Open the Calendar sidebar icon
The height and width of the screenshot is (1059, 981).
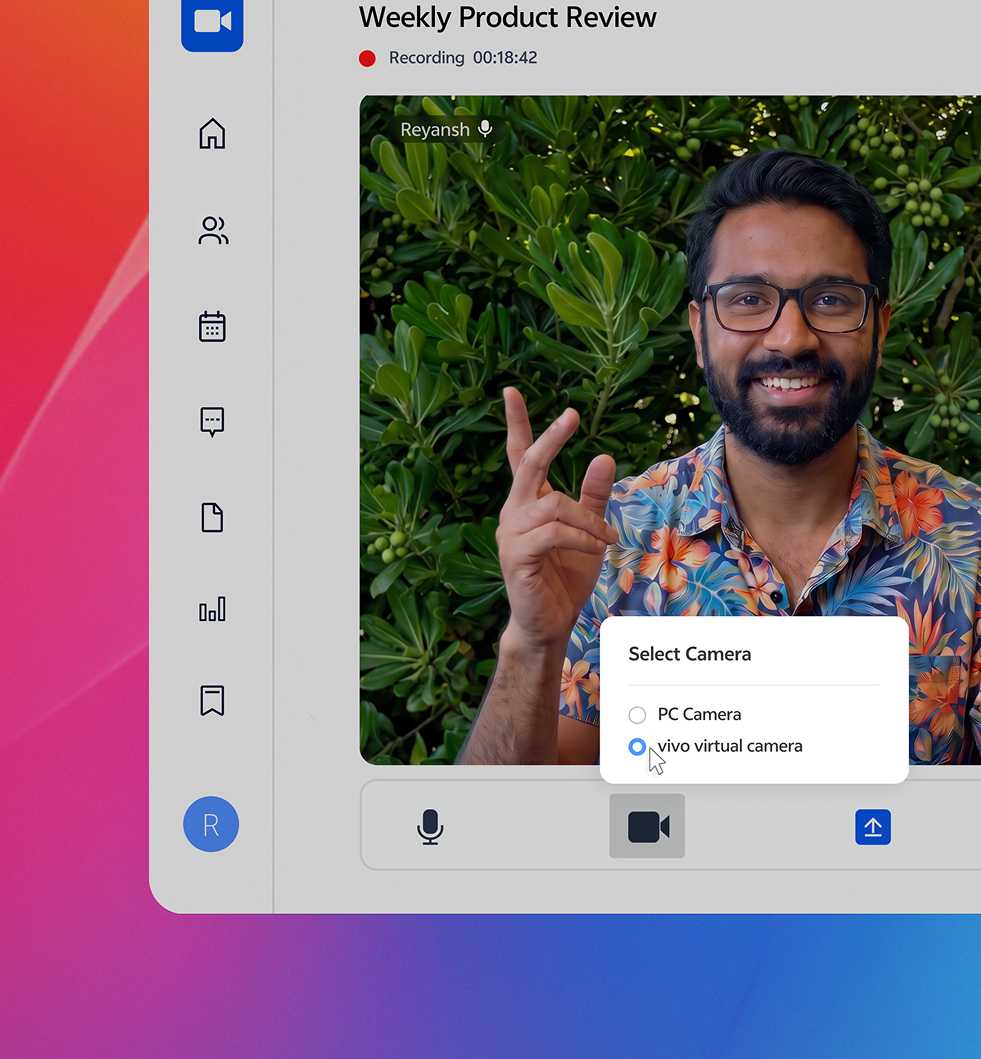pos(212,326)
